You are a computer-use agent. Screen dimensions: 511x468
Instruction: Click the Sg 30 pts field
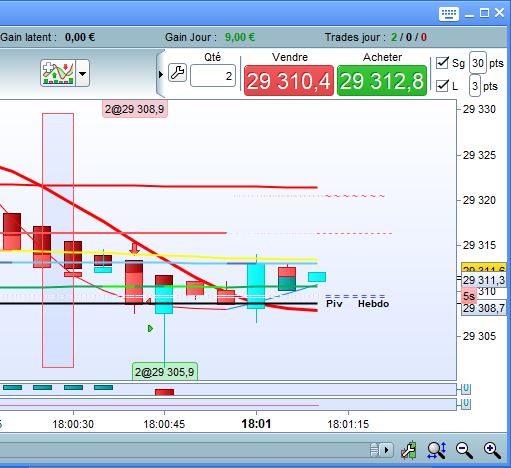(478, 63)
